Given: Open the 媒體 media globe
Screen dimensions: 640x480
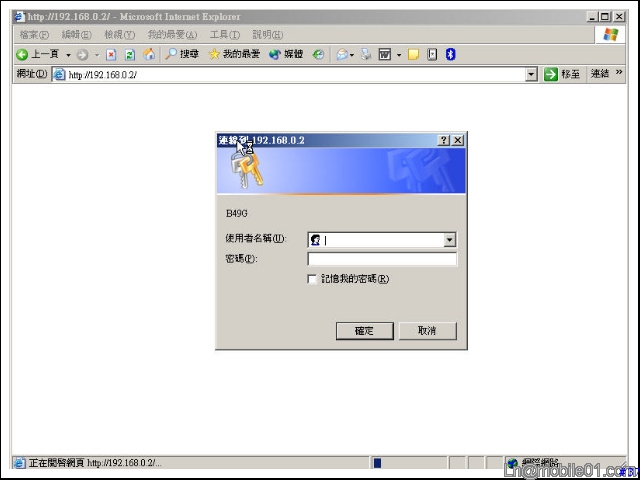Looking at the screenshot, I should click(286, 54).
